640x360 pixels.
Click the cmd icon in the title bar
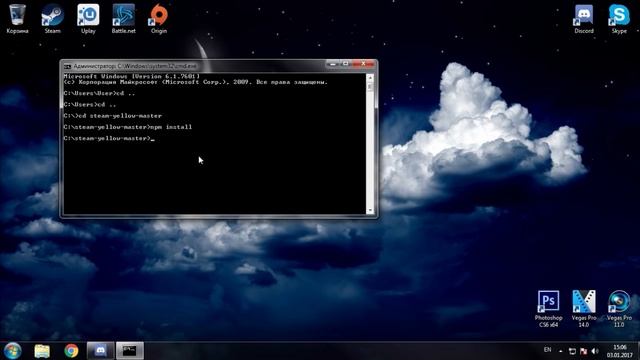pos(67,66)
